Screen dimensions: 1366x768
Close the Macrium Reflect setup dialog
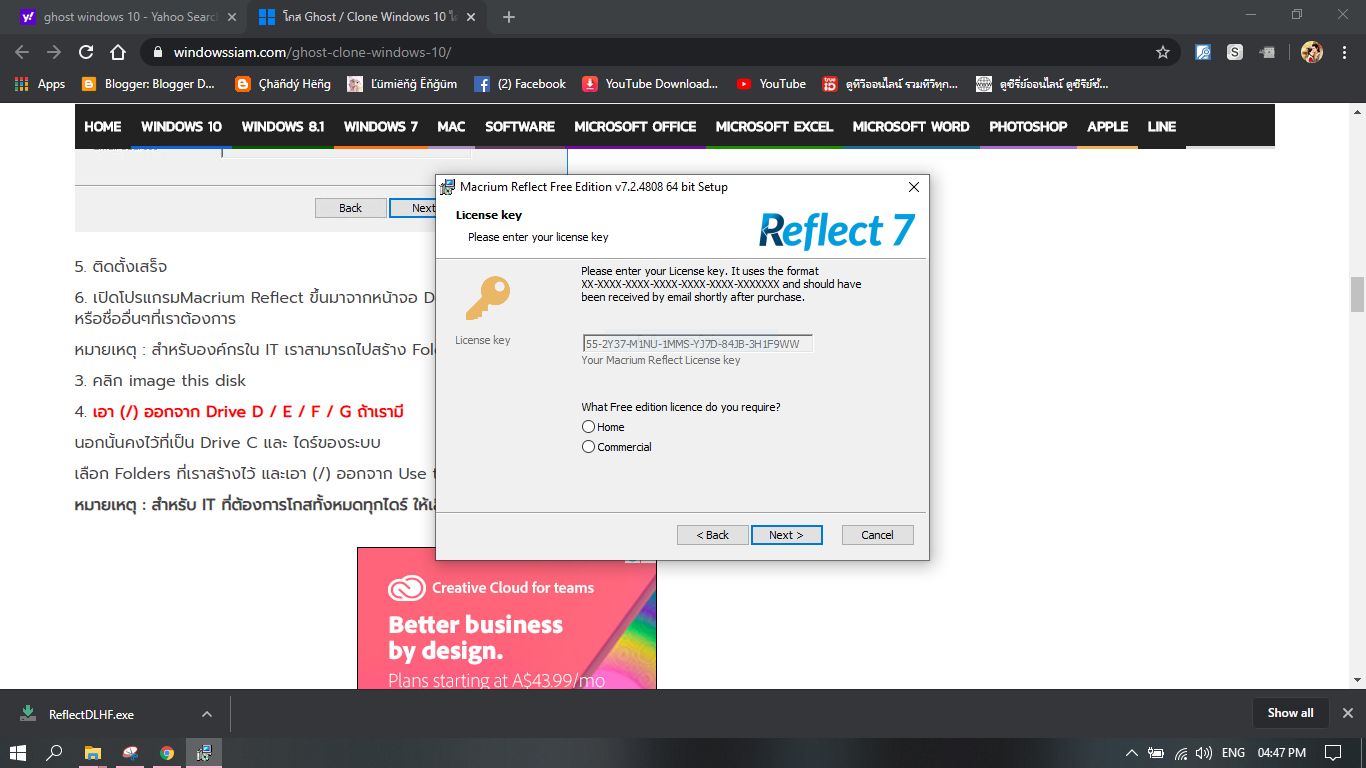(x=913, y=187)
